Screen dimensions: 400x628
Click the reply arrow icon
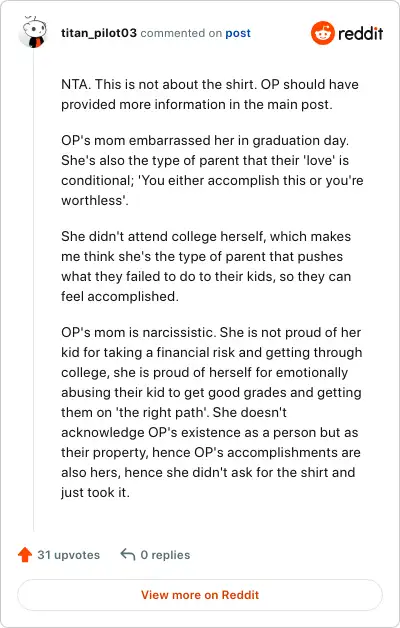click(x=128, y=555)
